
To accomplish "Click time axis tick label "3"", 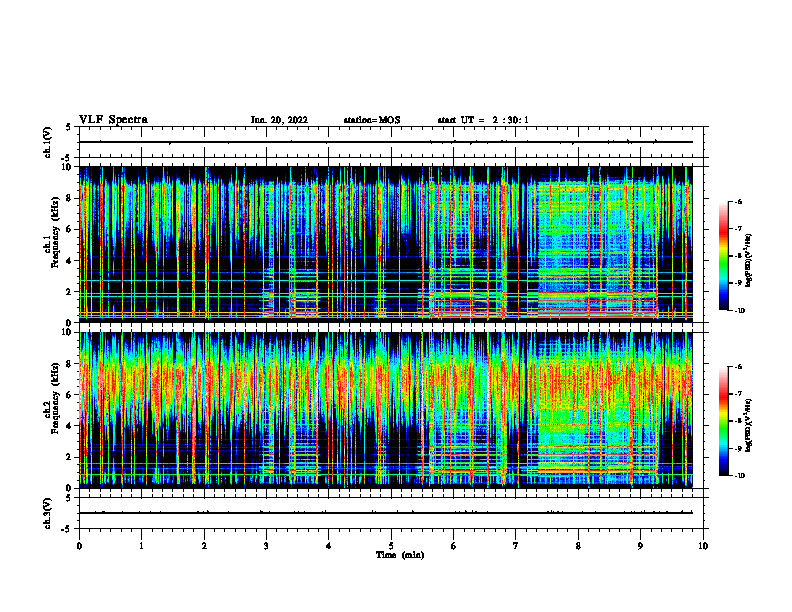I will pos(266,546).
